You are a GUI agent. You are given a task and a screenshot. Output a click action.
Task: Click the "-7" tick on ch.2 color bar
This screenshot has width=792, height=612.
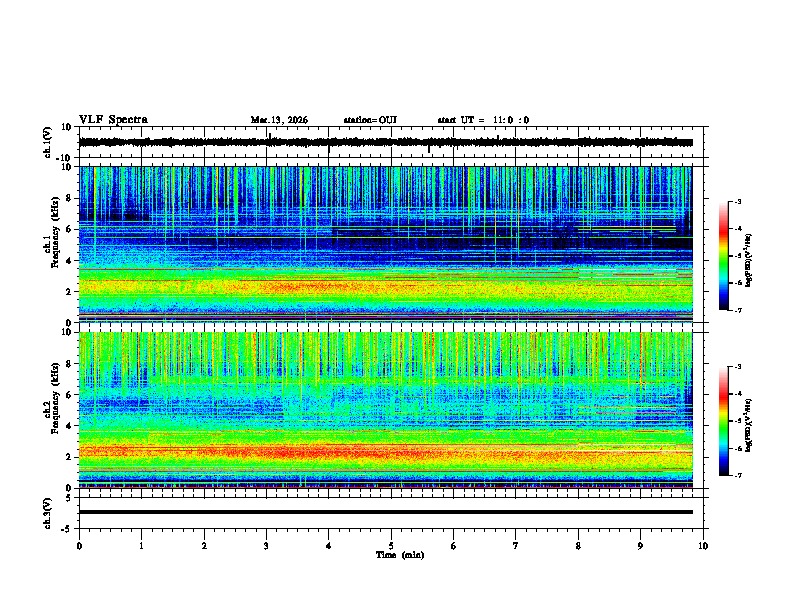tap(738, 475)
